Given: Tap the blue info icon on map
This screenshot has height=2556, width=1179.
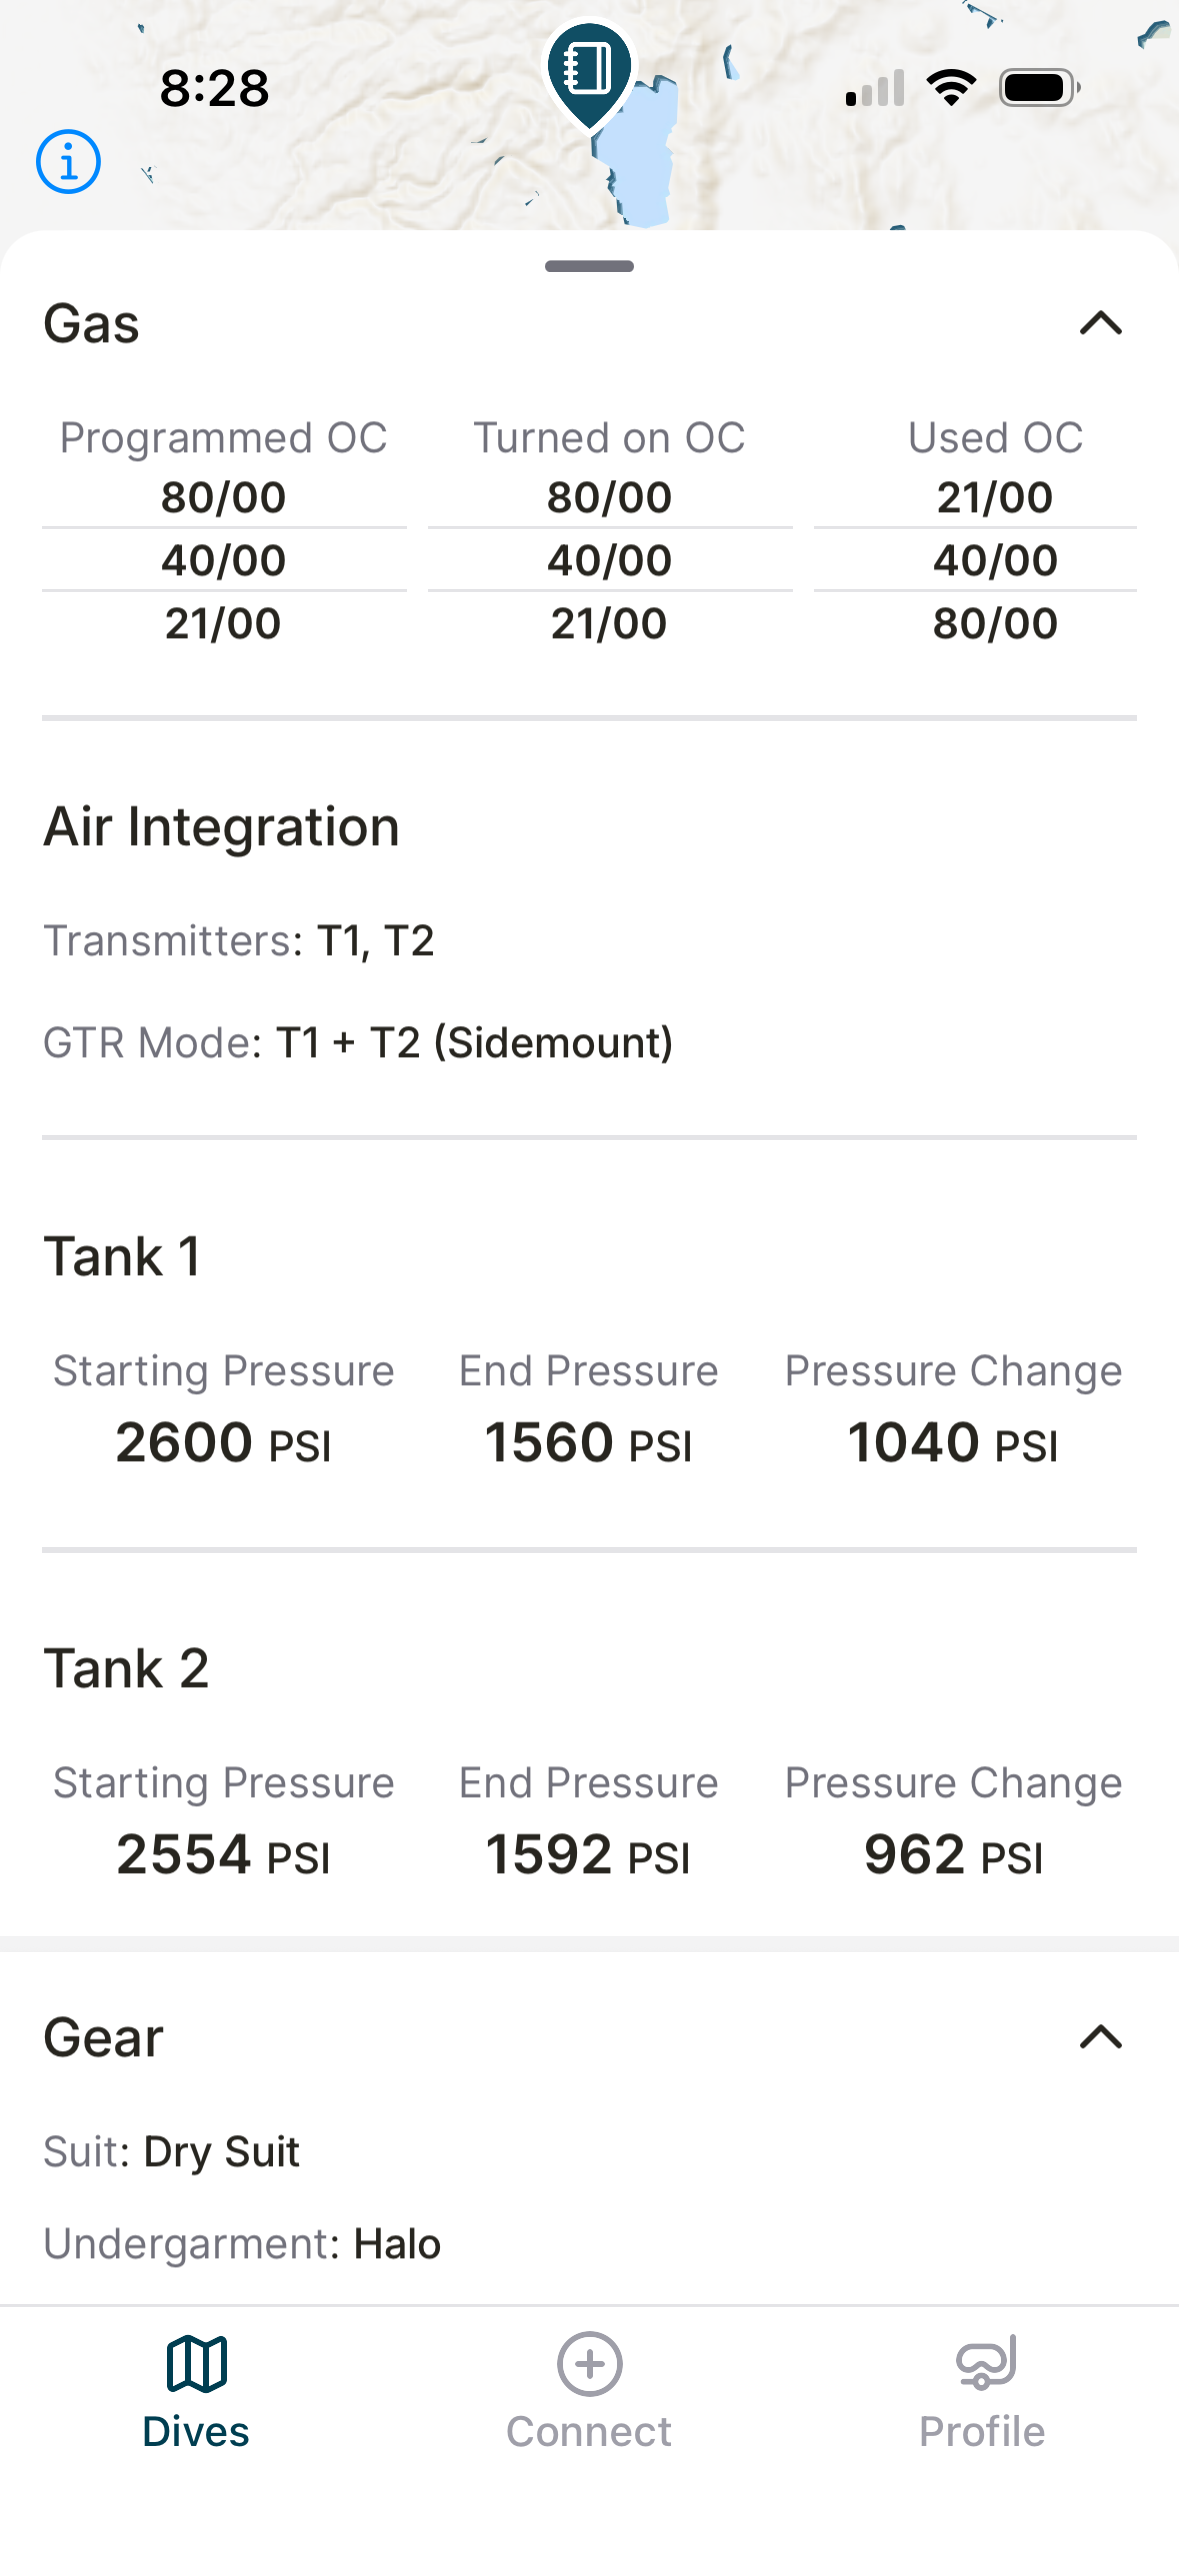Looking at the screenshot, I should pyautogui.click(x=68, y=161).
